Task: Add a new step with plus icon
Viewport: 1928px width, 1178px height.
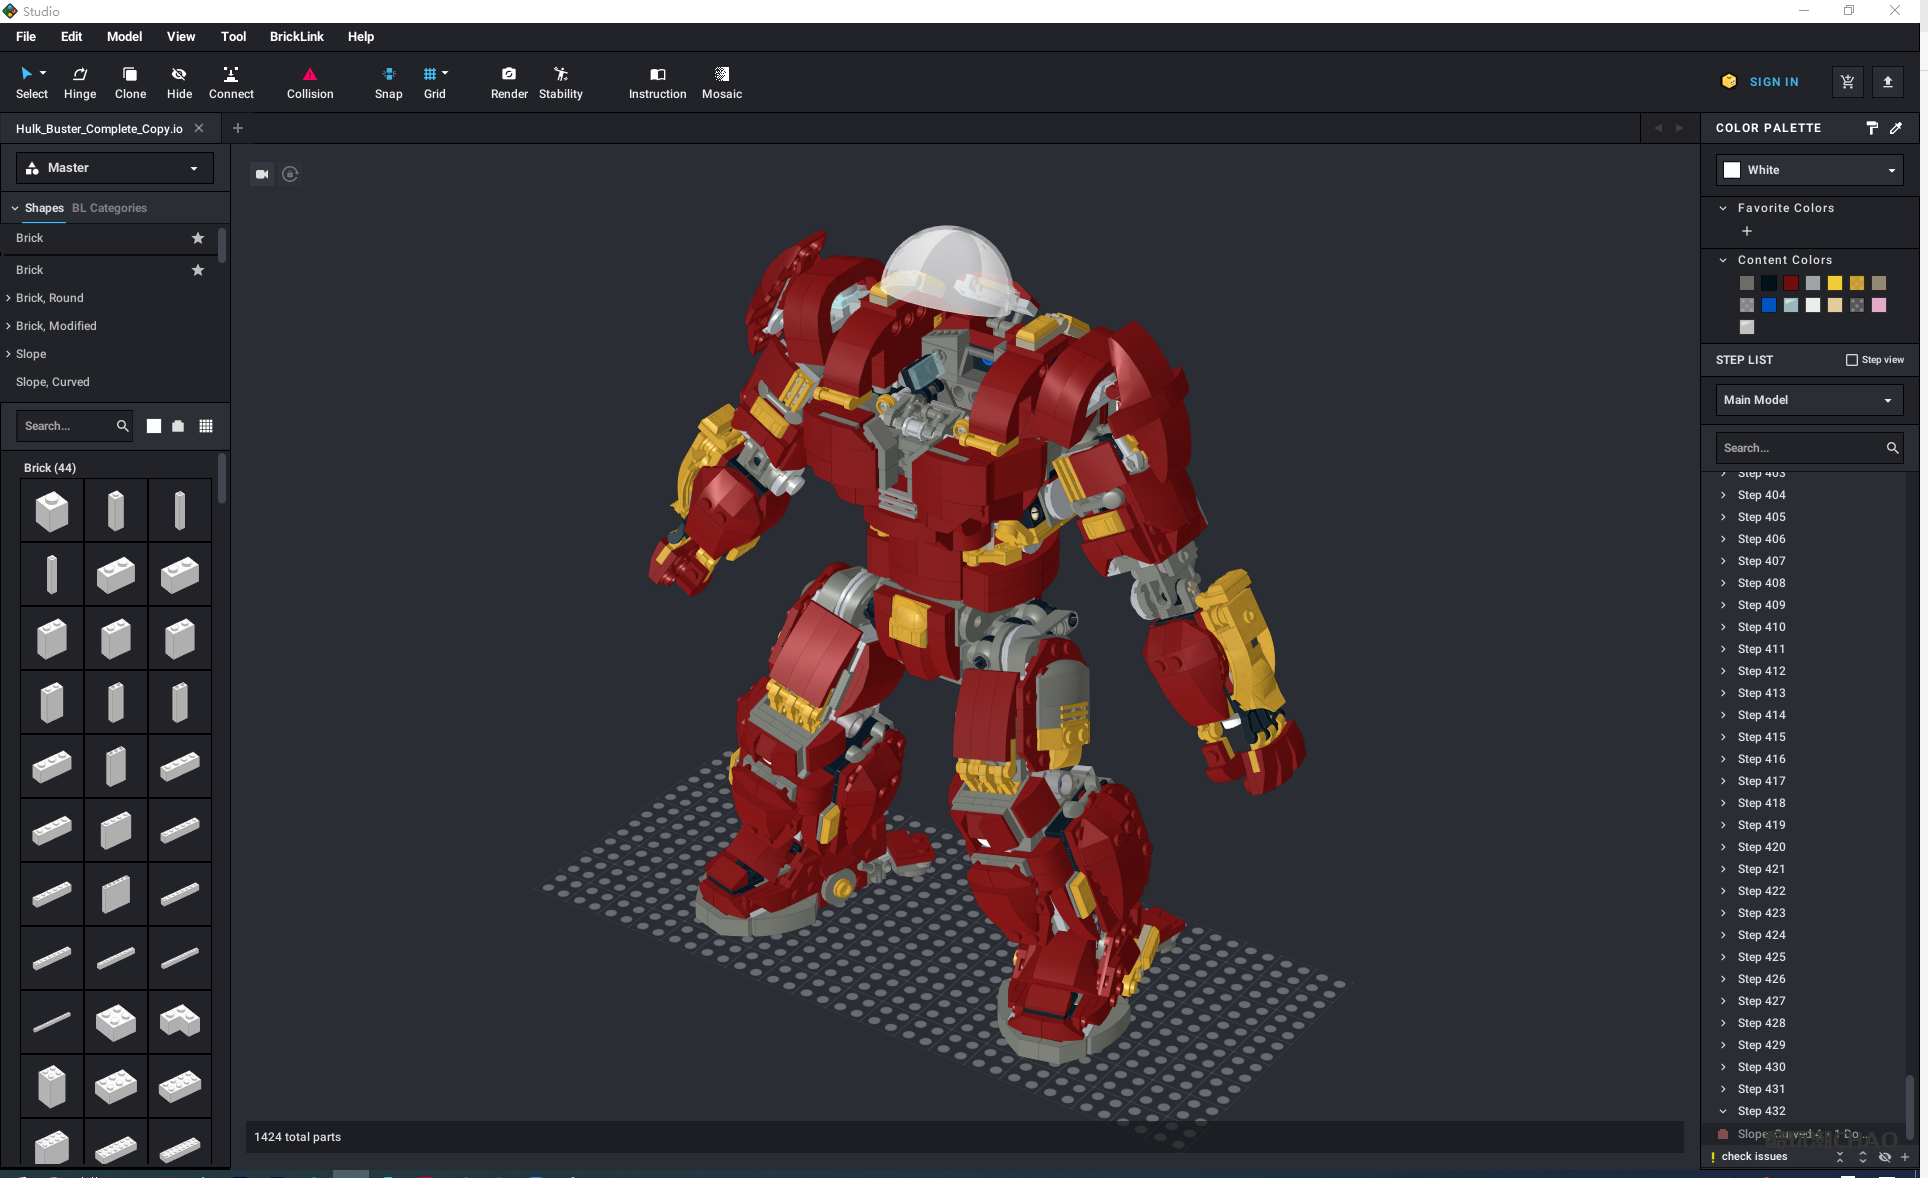Action: pos(1905,1157)
